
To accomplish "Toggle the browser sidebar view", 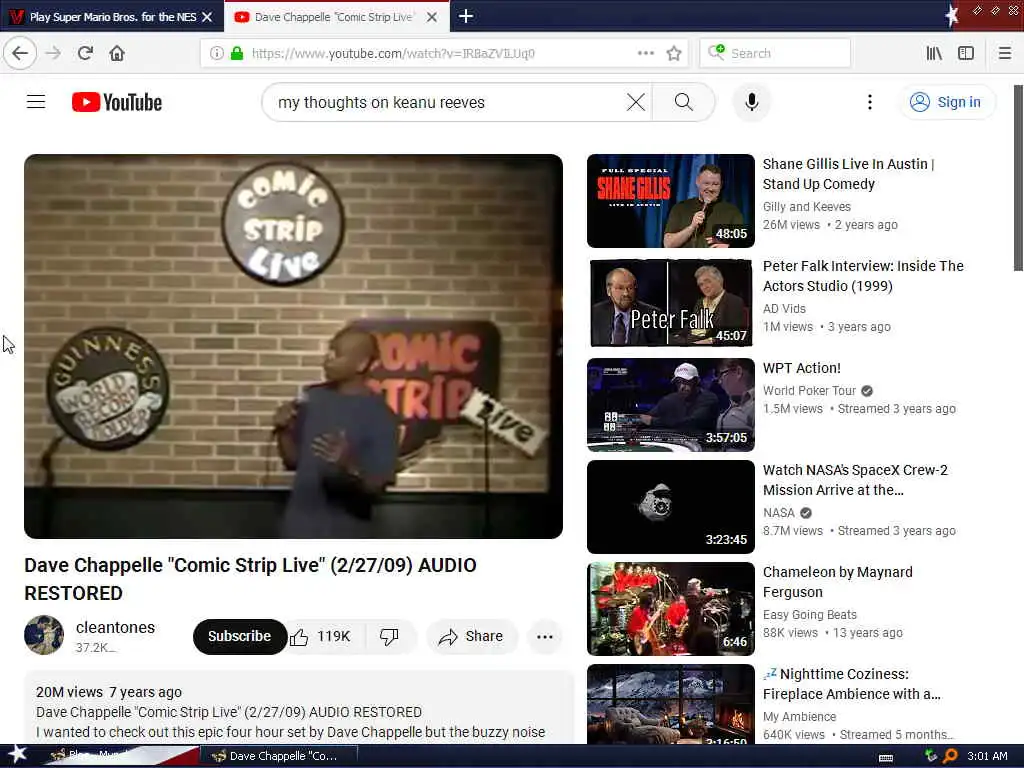I will coord(966,54).
